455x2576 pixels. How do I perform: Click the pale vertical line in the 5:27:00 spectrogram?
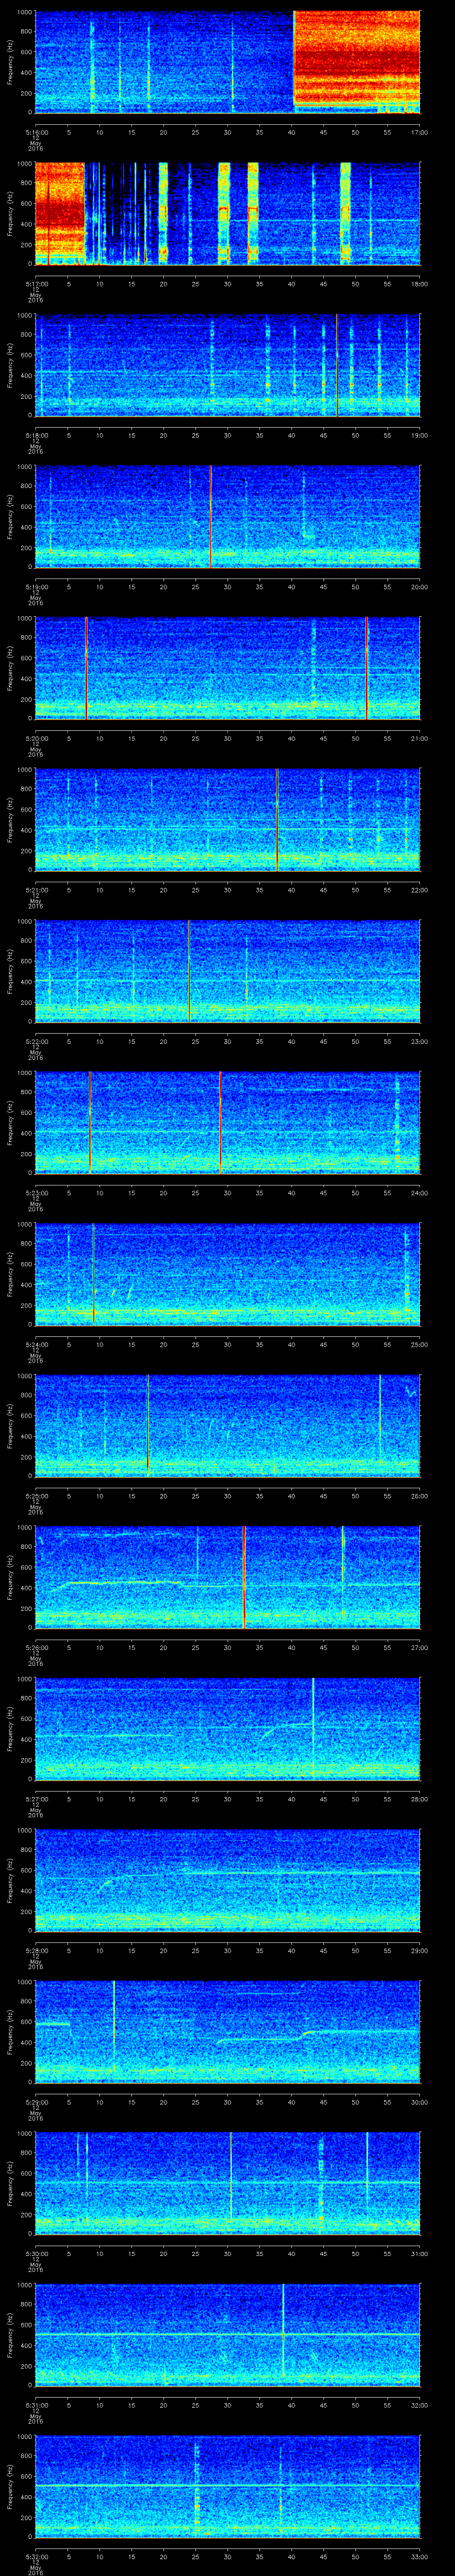313,1727
